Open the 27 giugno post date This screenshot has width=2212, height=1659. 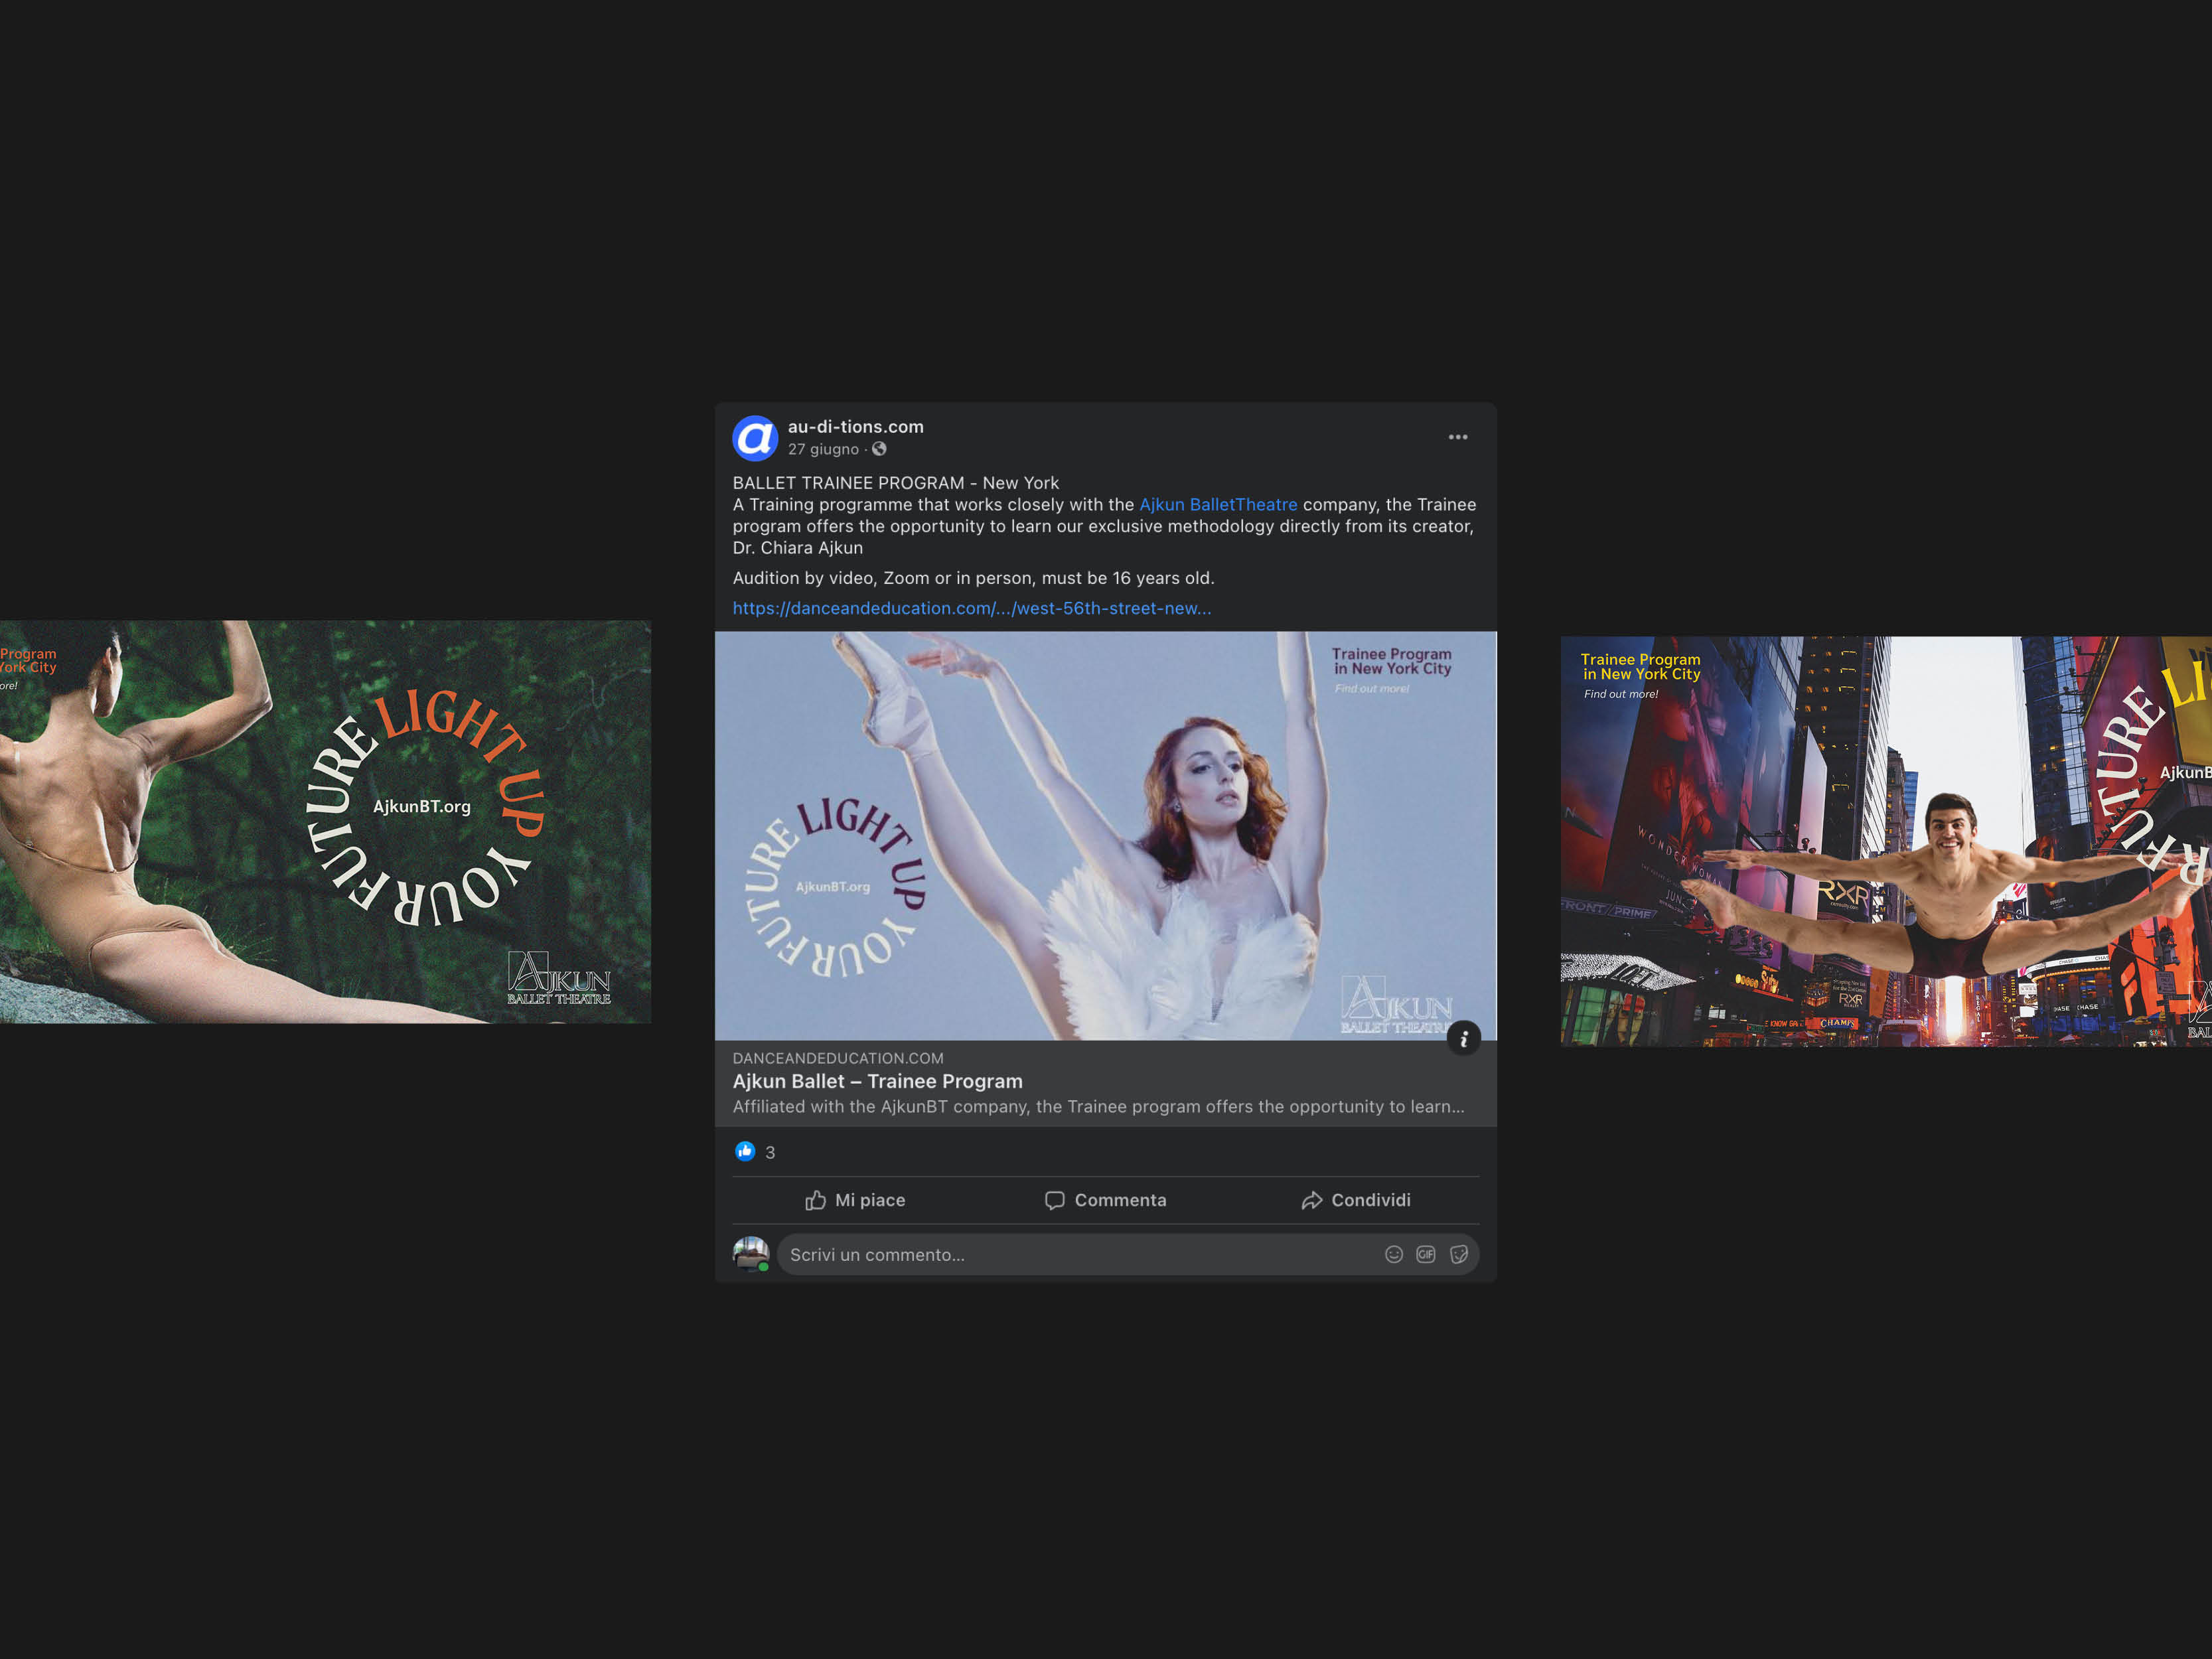click(823, 449)
